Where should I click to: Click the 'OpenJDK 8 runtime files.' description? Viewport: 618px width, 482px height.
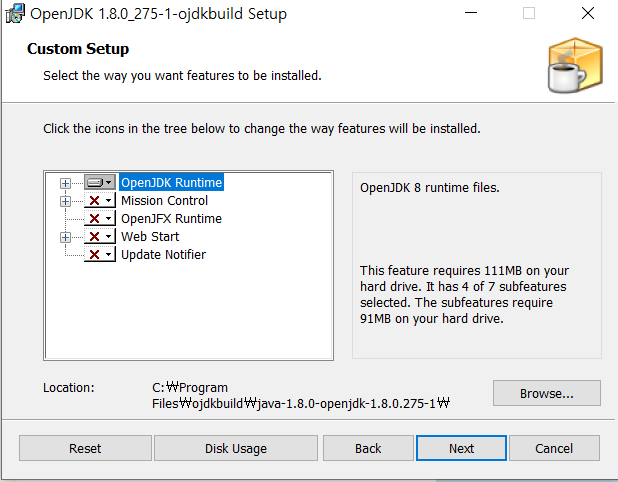tap(430, 188)
